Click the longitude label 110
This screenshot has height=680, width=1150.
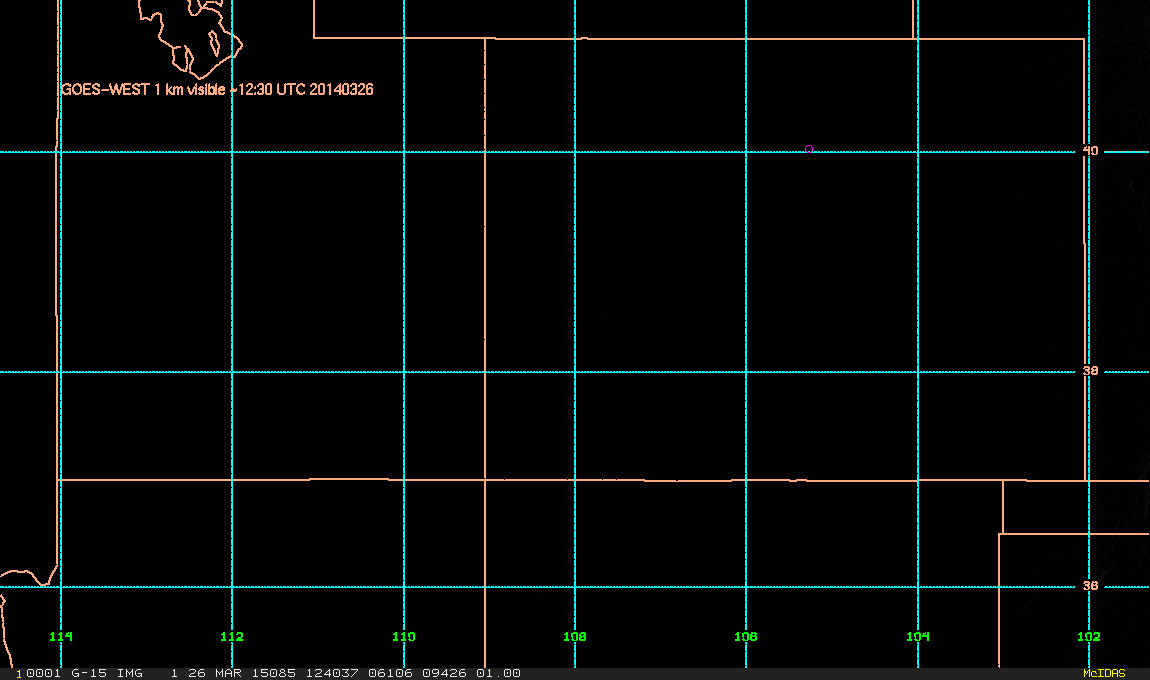(403, 637)
